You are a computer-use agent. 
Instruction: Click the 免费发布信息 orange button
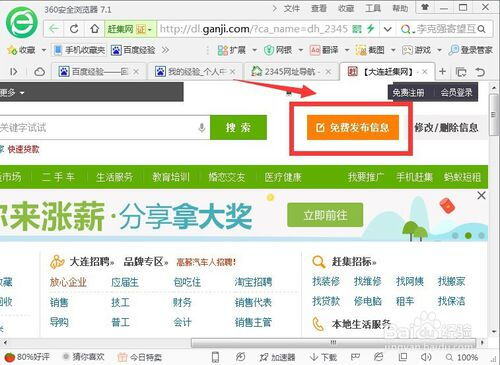pos(353,127)
